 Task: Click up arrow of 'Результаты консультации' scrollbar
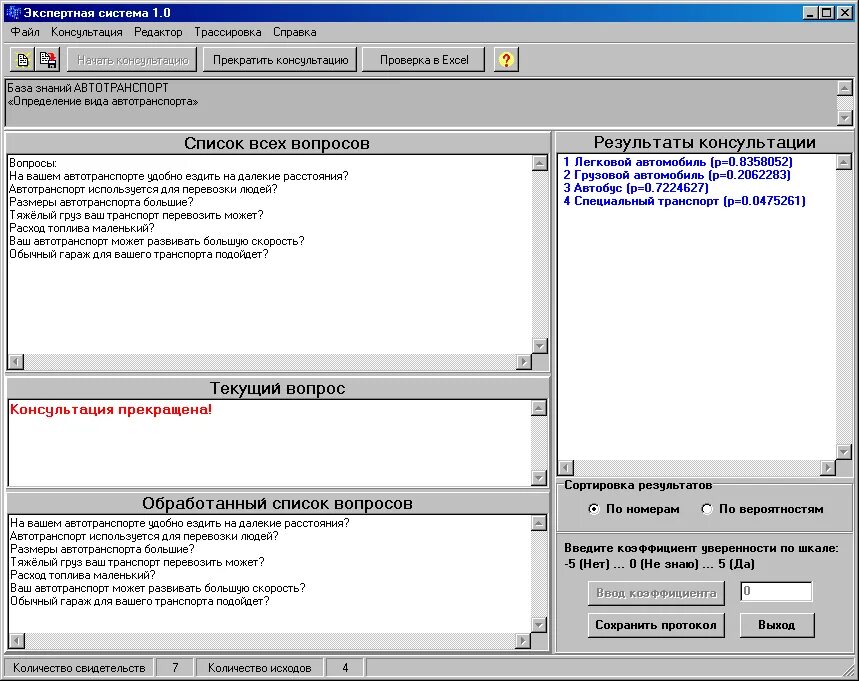[844, 162]
